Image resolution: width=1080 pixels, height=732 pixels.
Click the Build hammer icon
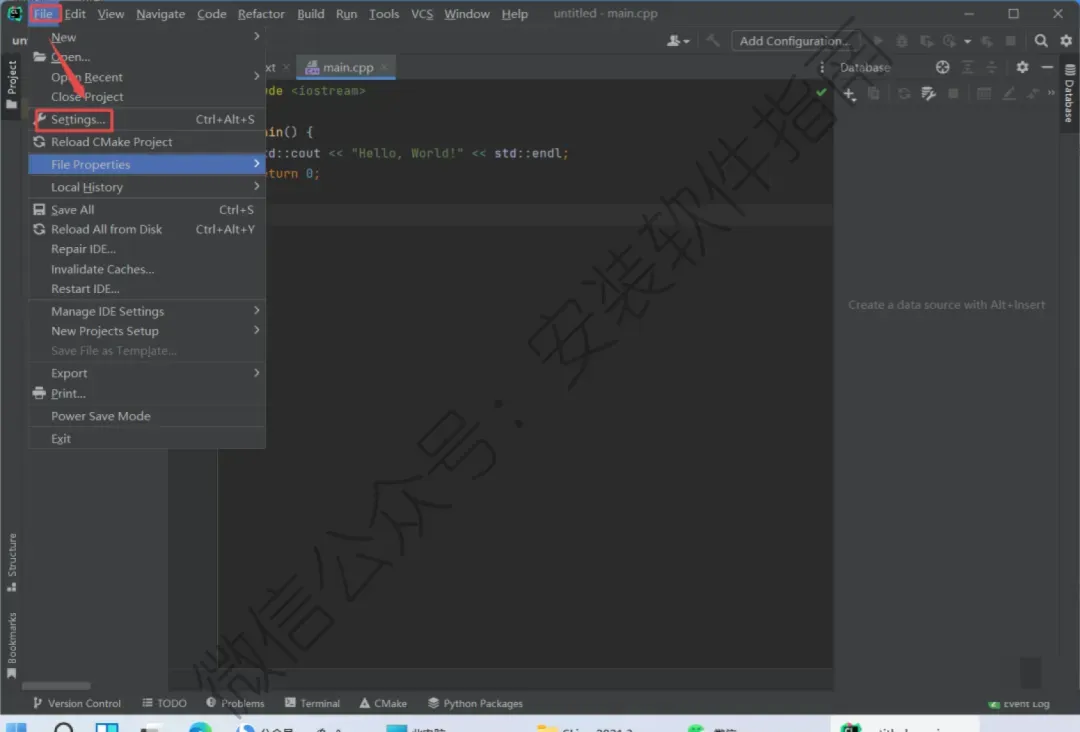(x=713, y=41)
